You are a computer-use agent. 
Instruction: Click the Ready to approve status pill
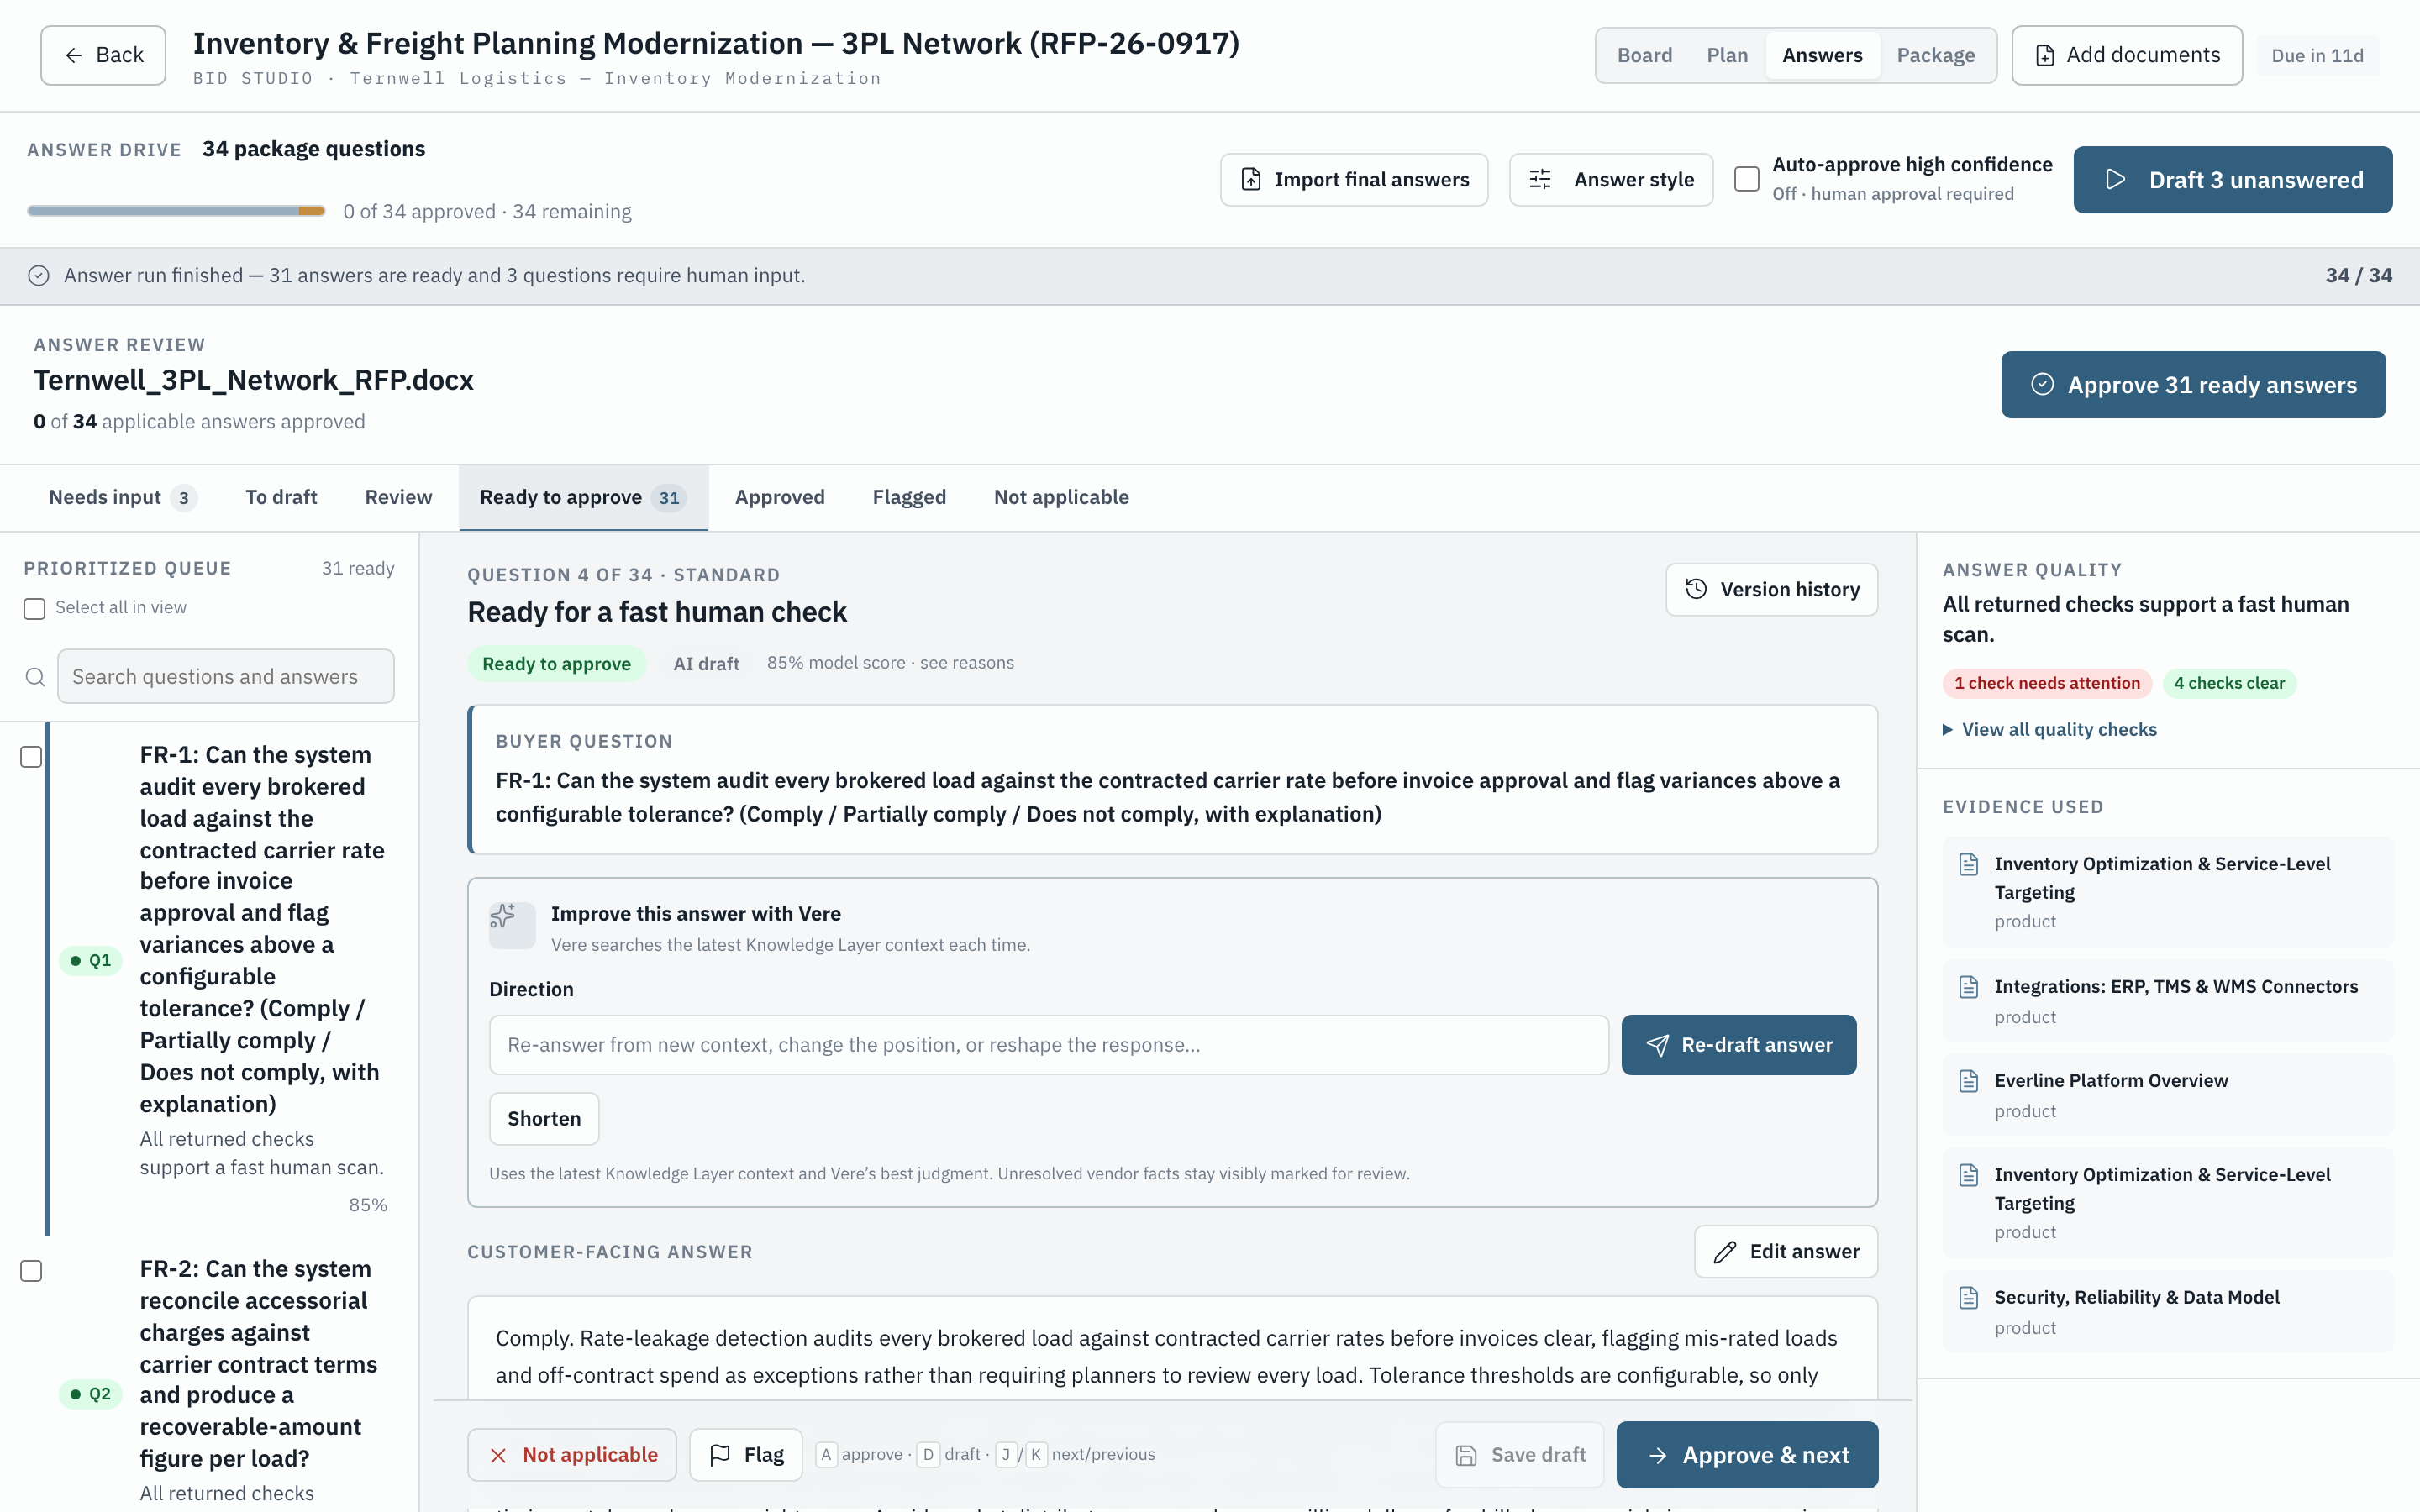click(556, 664)
